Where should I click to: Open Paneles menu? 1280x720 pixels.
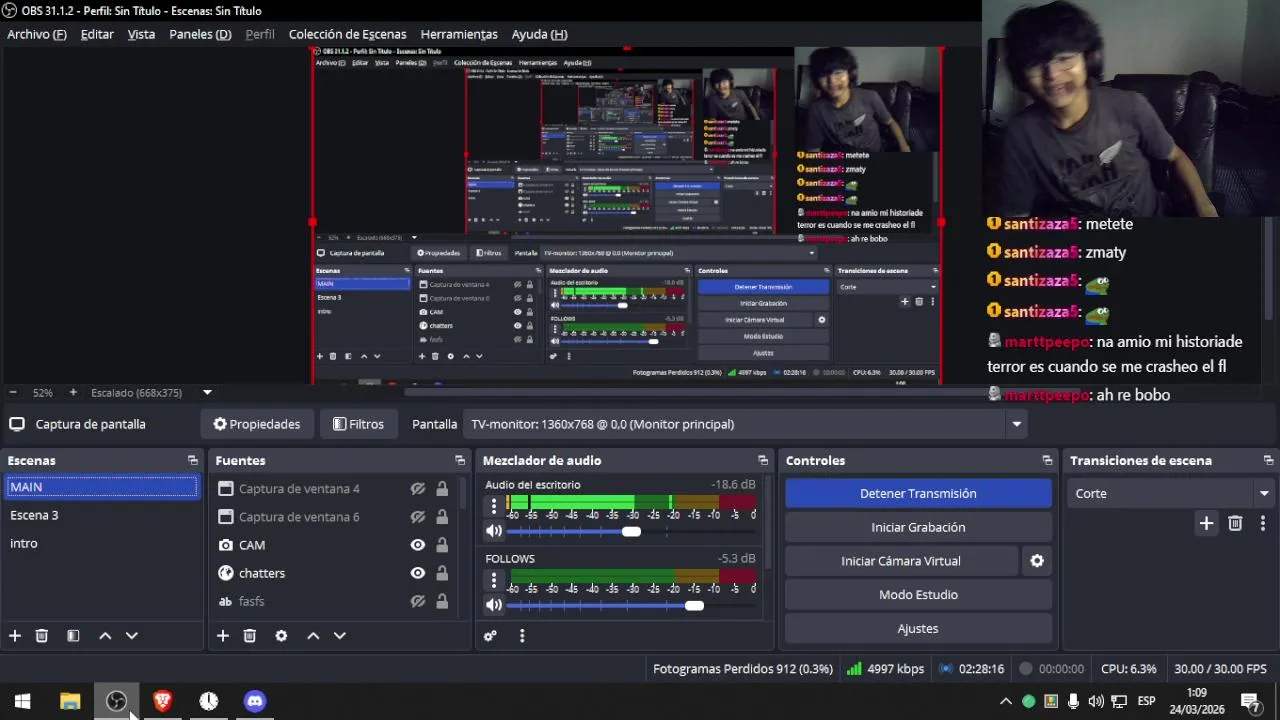point(200,34)
